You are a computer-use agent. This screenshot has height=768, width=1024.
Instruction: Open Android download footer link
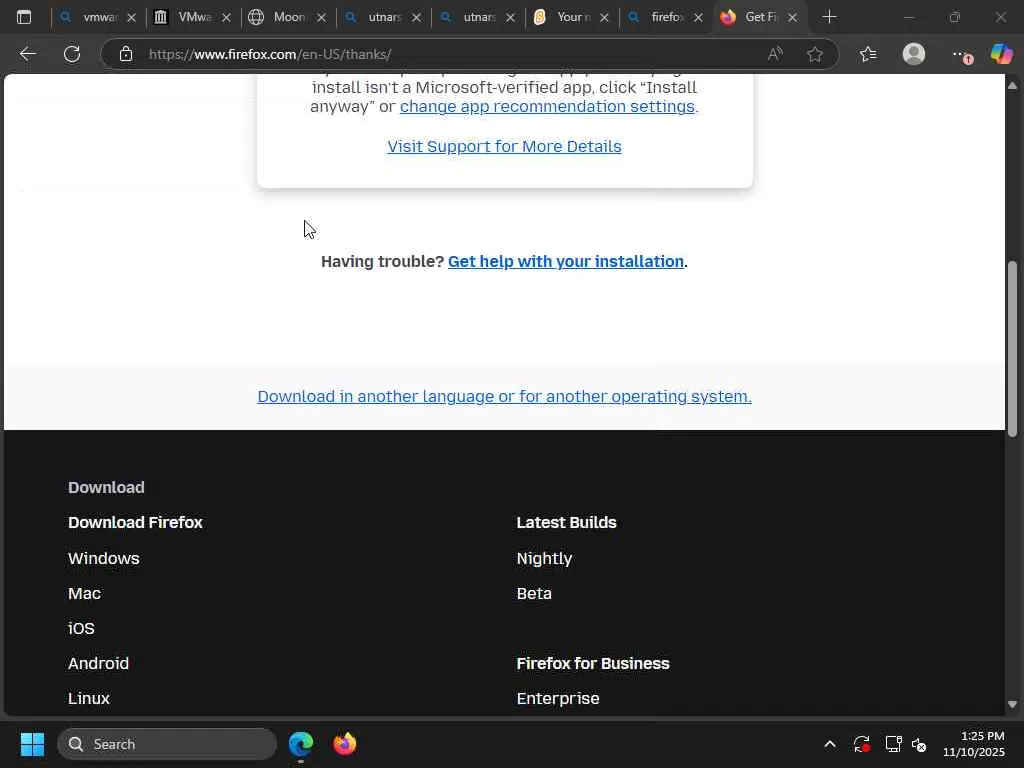click(99, 664)
